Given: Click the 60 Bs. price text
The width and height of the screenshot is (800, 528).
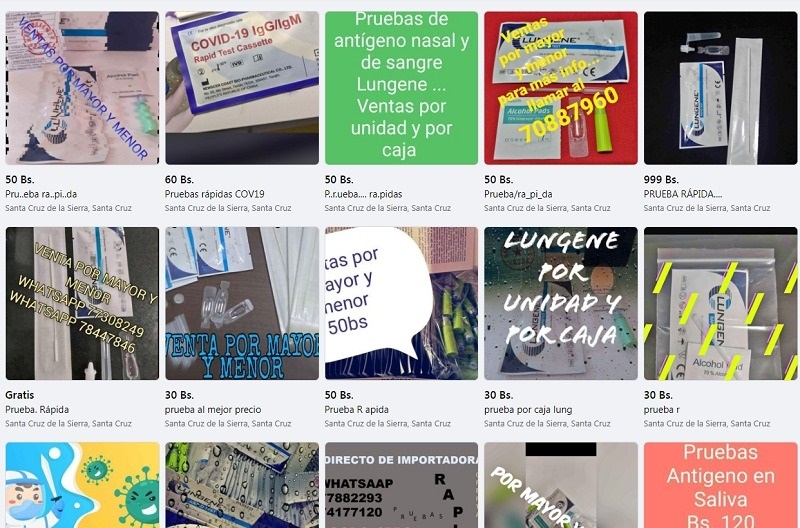Looking at the screenshot, I should [x=179, y=180].
